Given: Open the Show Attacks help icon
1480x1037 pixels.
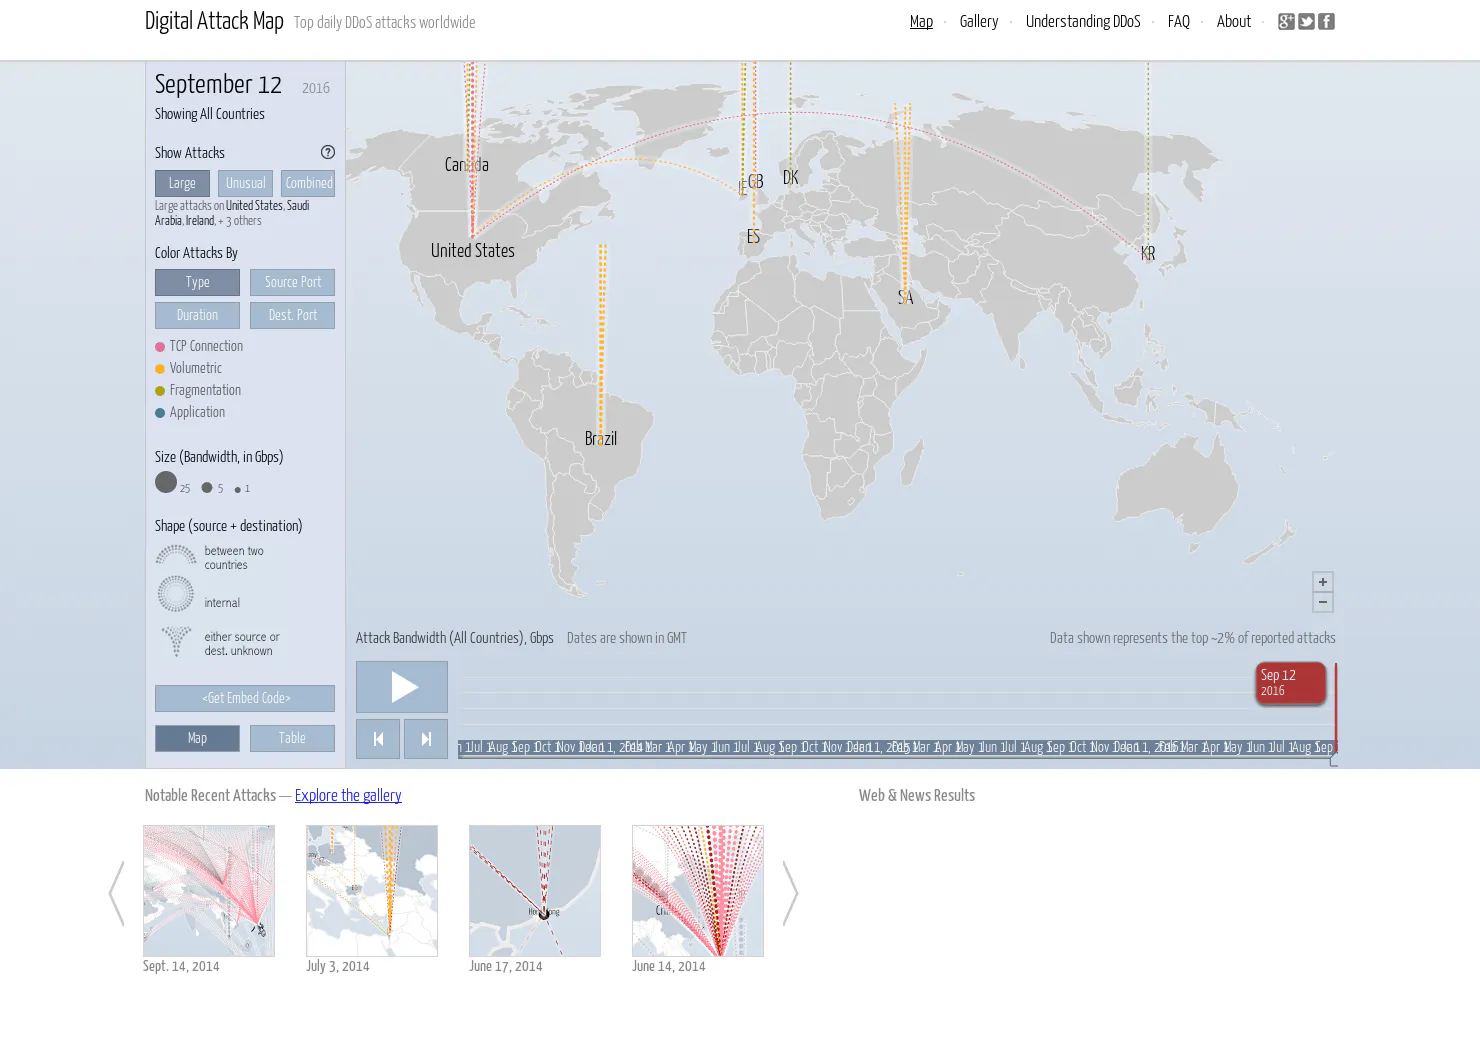Looking at the screenshot, I should tap(328, 152).
